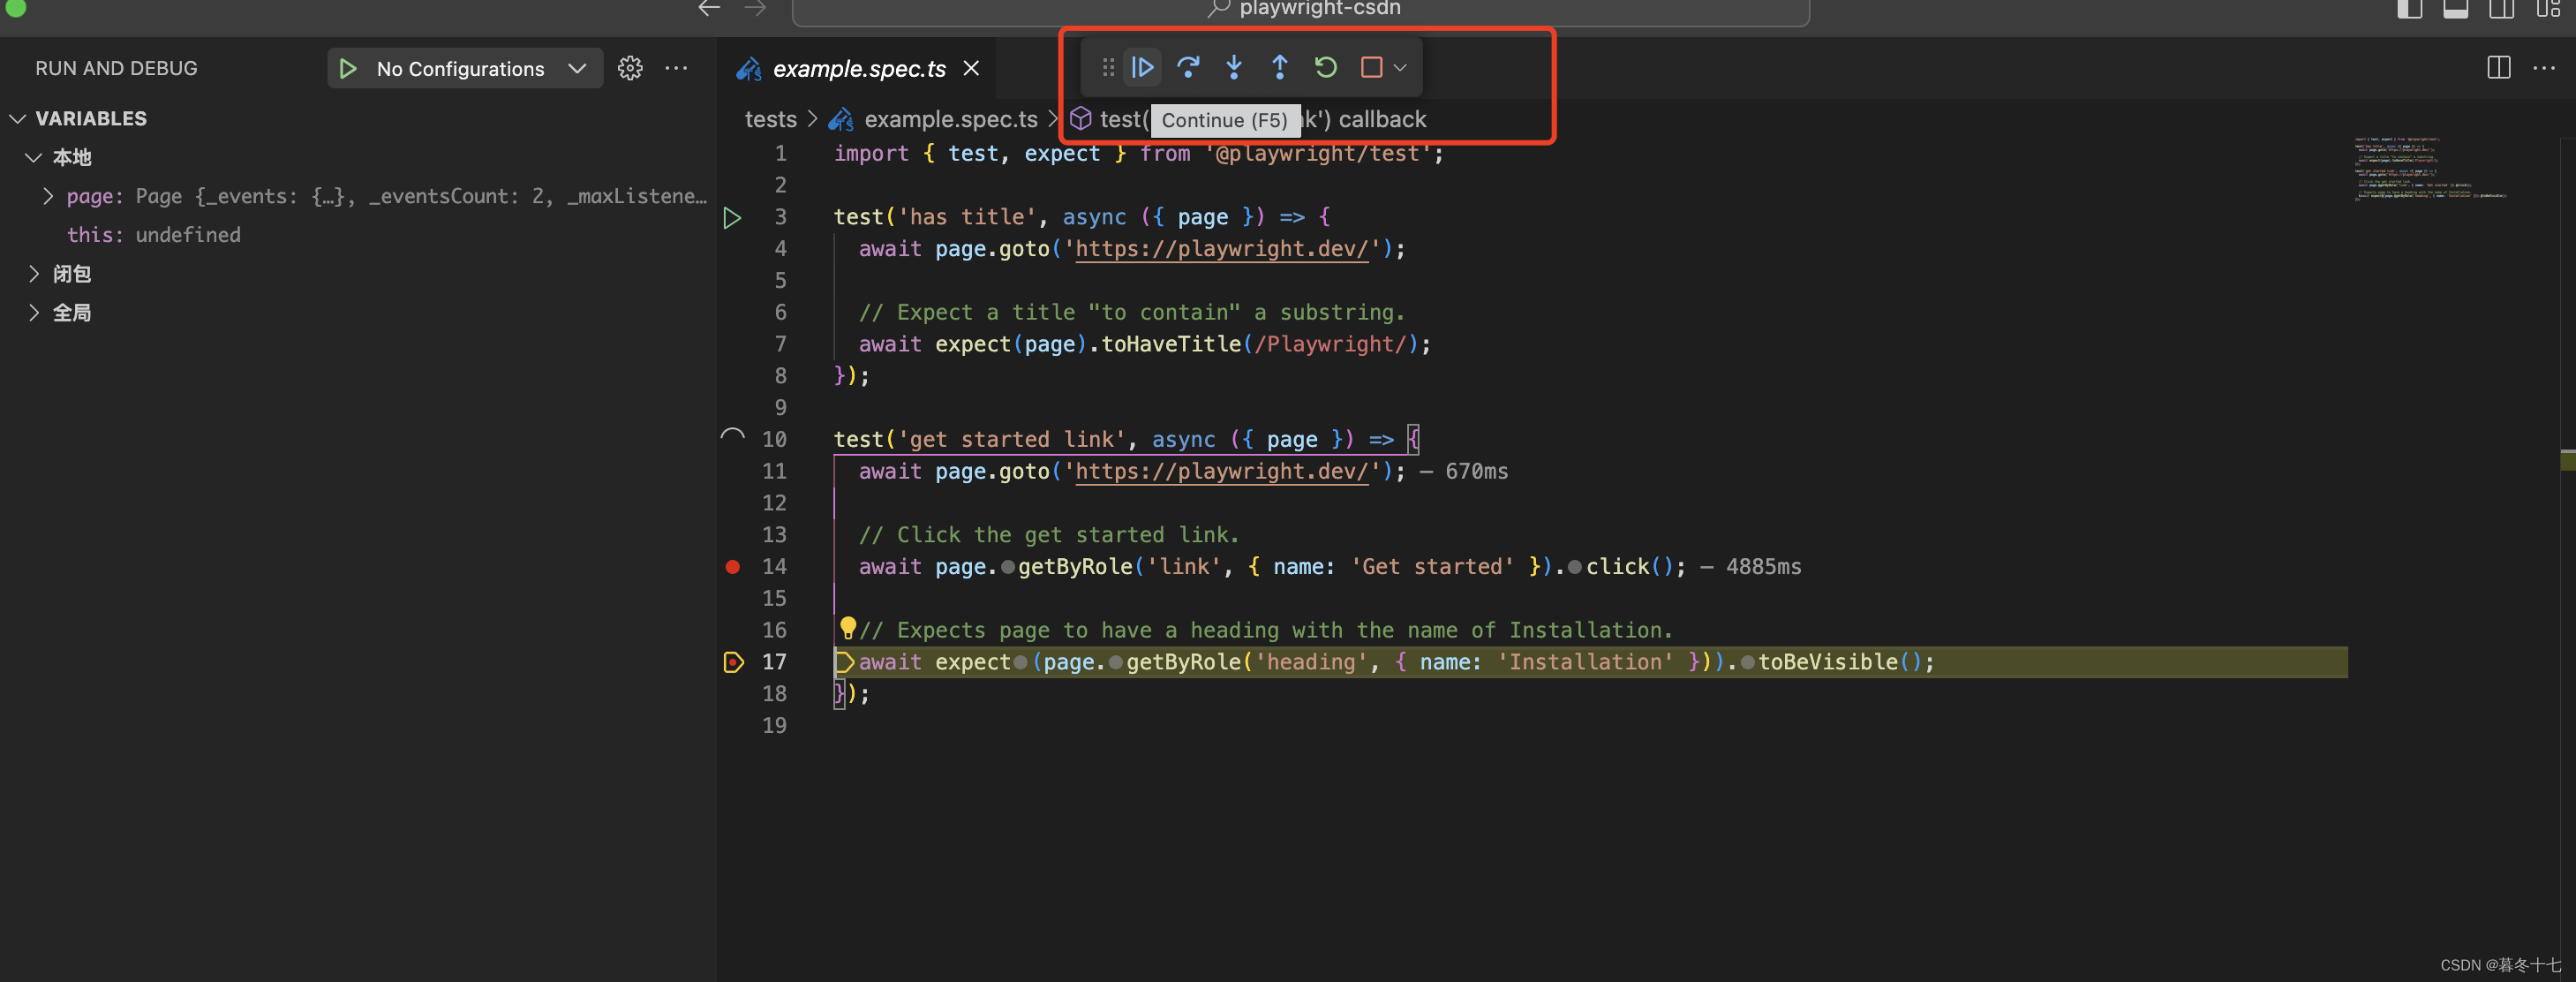Step out using the debug toolbar
Screen dimensions: 2576x982
(1279, 67)
